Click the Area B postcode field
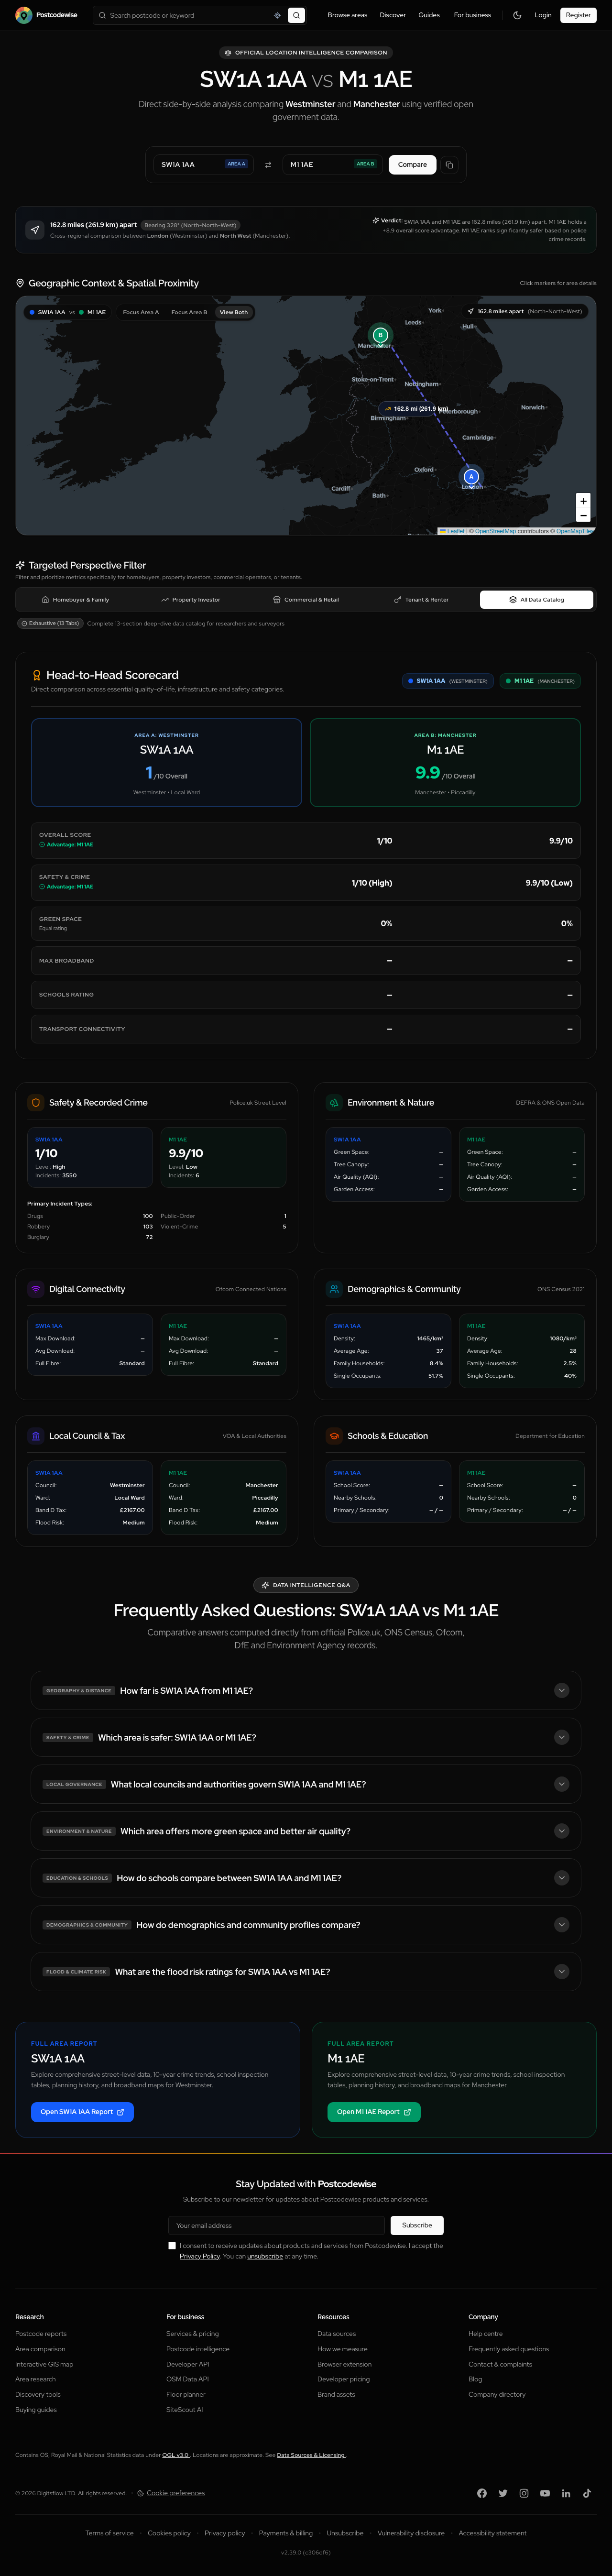The image size is (612, 2576). [333, 165]
